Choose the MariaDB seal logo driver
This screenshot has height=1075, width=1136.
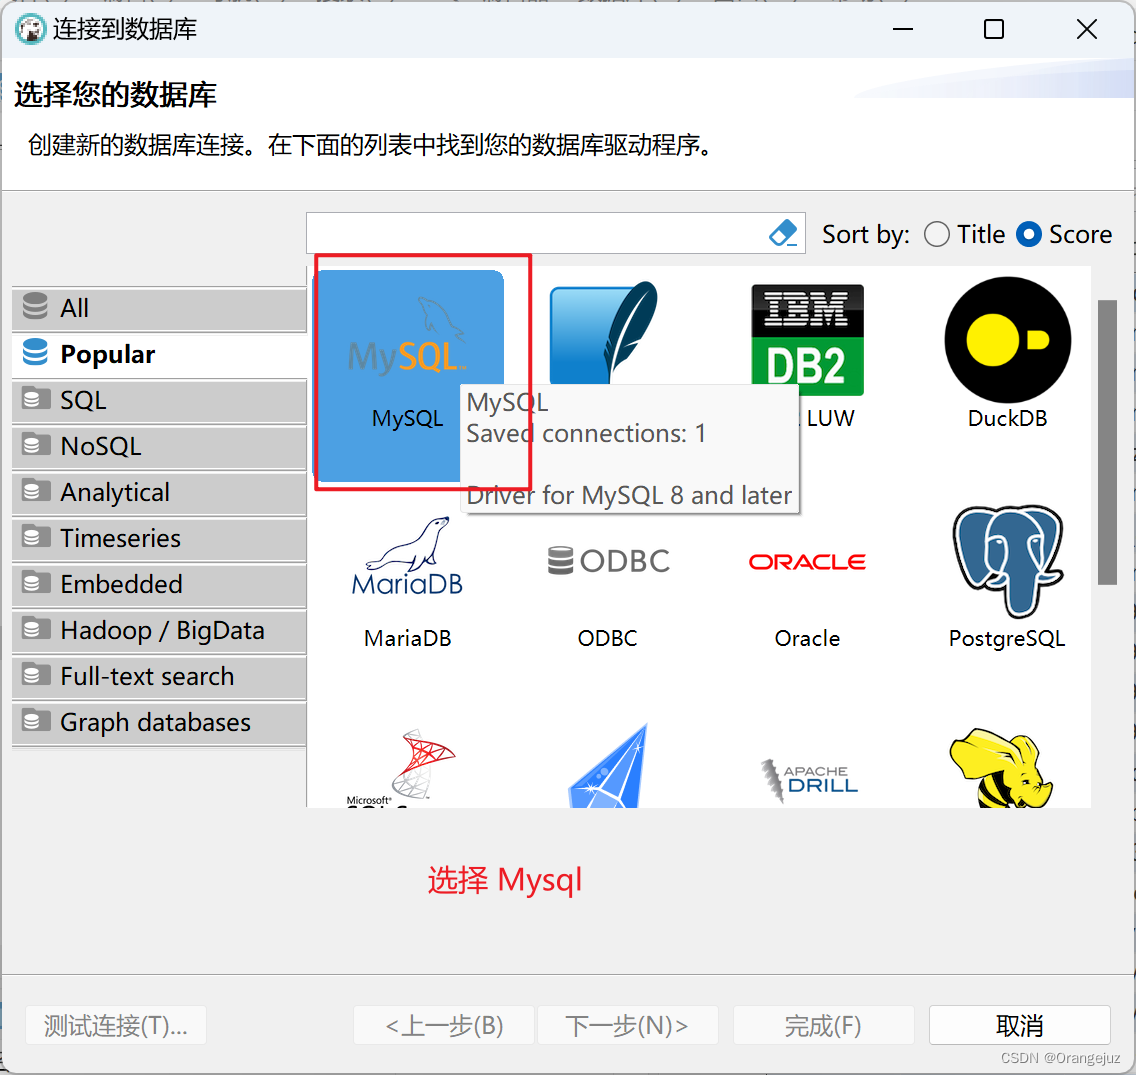(x=407, y=556)
